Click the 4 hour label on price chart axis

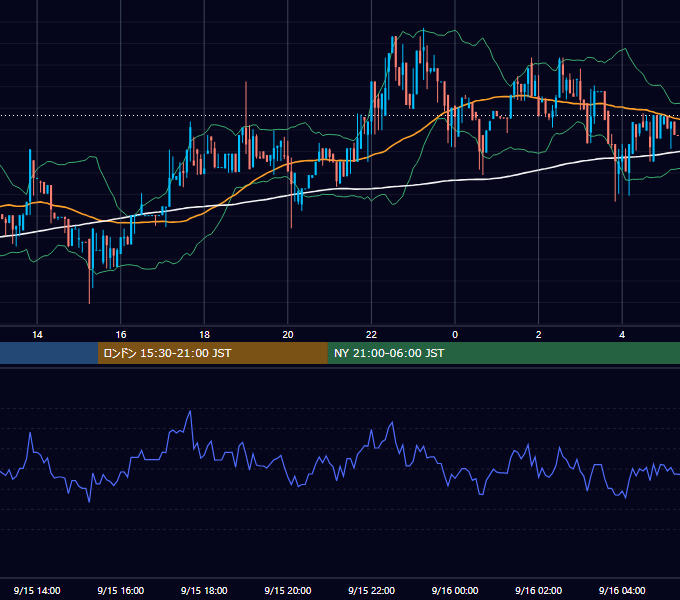(622, 335)
